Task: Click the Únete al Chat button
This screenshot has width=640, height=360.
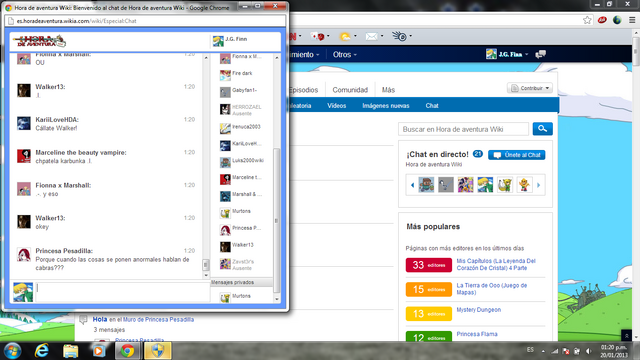Action: click(516, 155)
